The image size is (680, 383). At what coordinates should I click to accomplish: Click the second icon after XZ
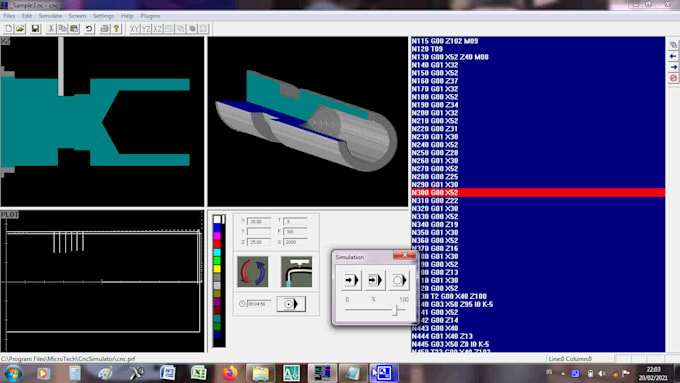[180, 29]
